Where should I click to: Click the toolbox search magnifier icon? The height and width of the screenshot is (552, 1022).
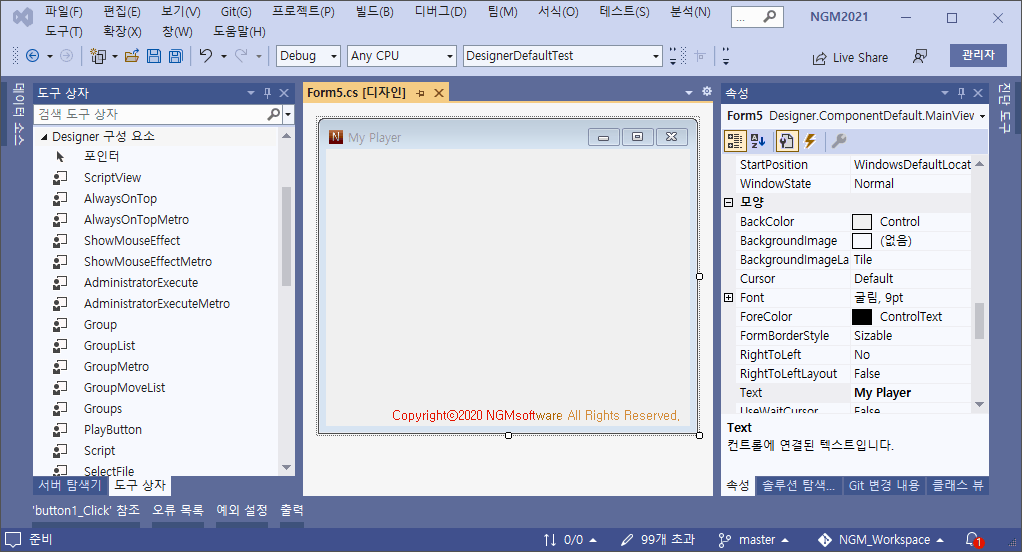coord(274,114)
